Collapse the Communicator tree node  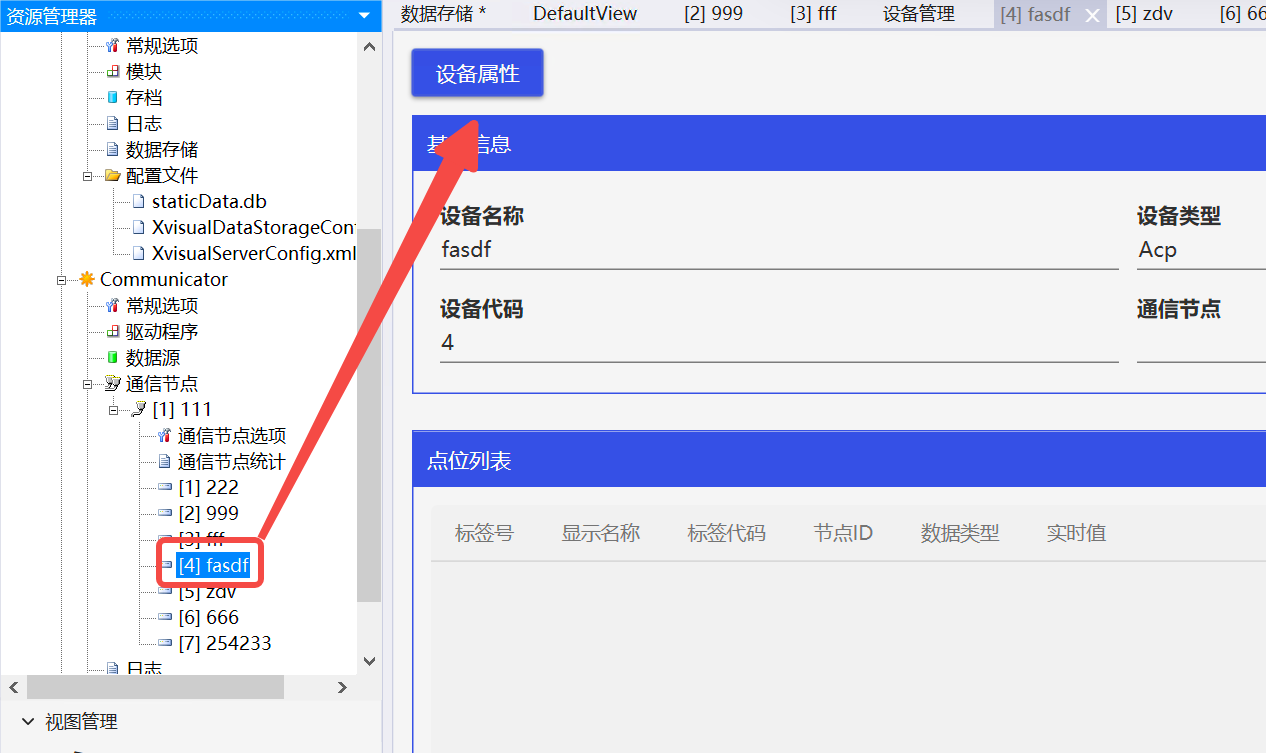[x=62, y=280]
